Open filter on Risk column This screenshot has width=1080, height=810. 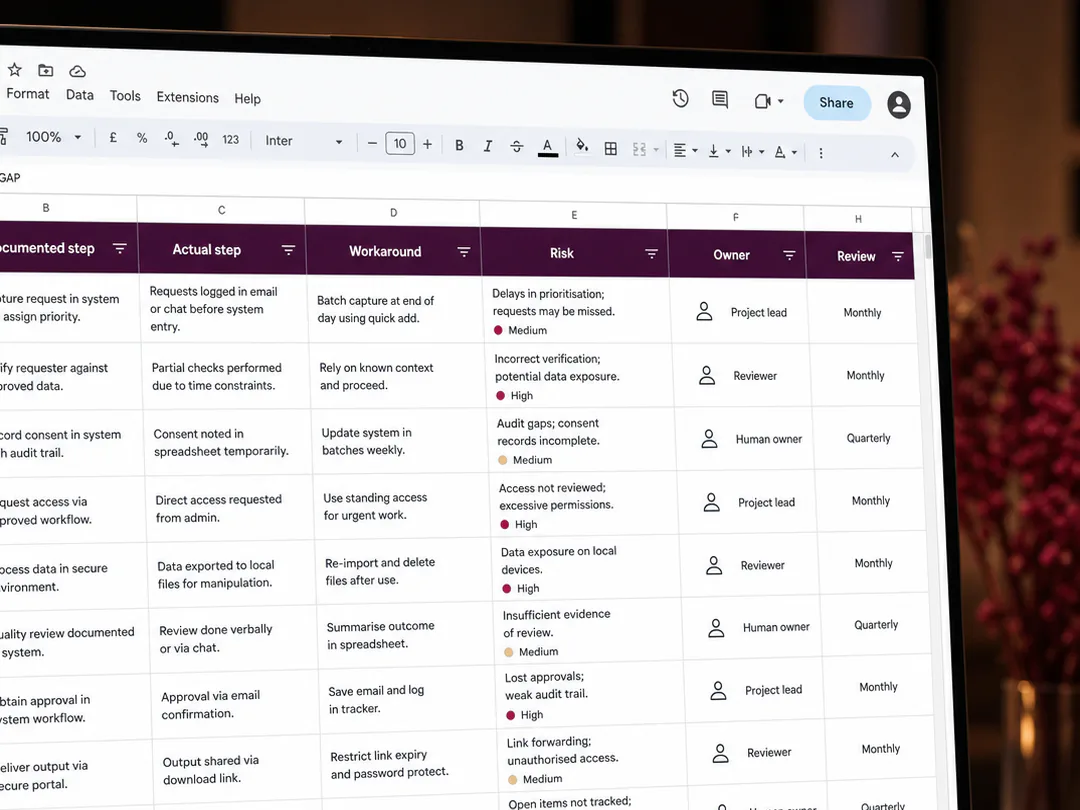pyautogui.click(x=651, y=254)
